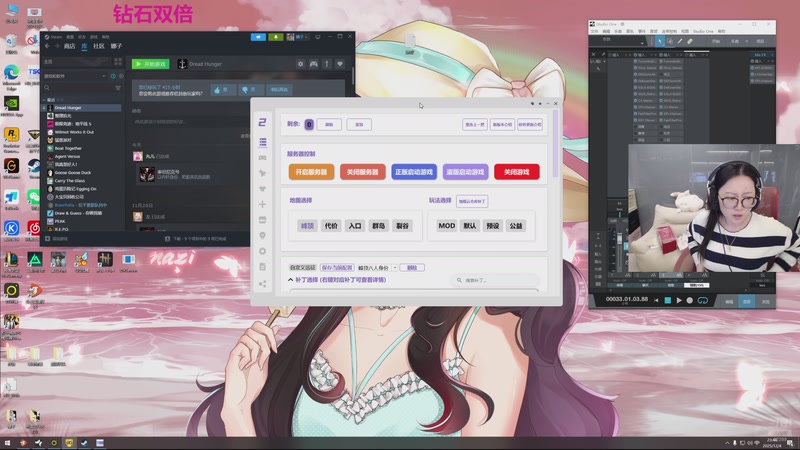
Task: Select the 代价 map option
Action: coord(331,226)
